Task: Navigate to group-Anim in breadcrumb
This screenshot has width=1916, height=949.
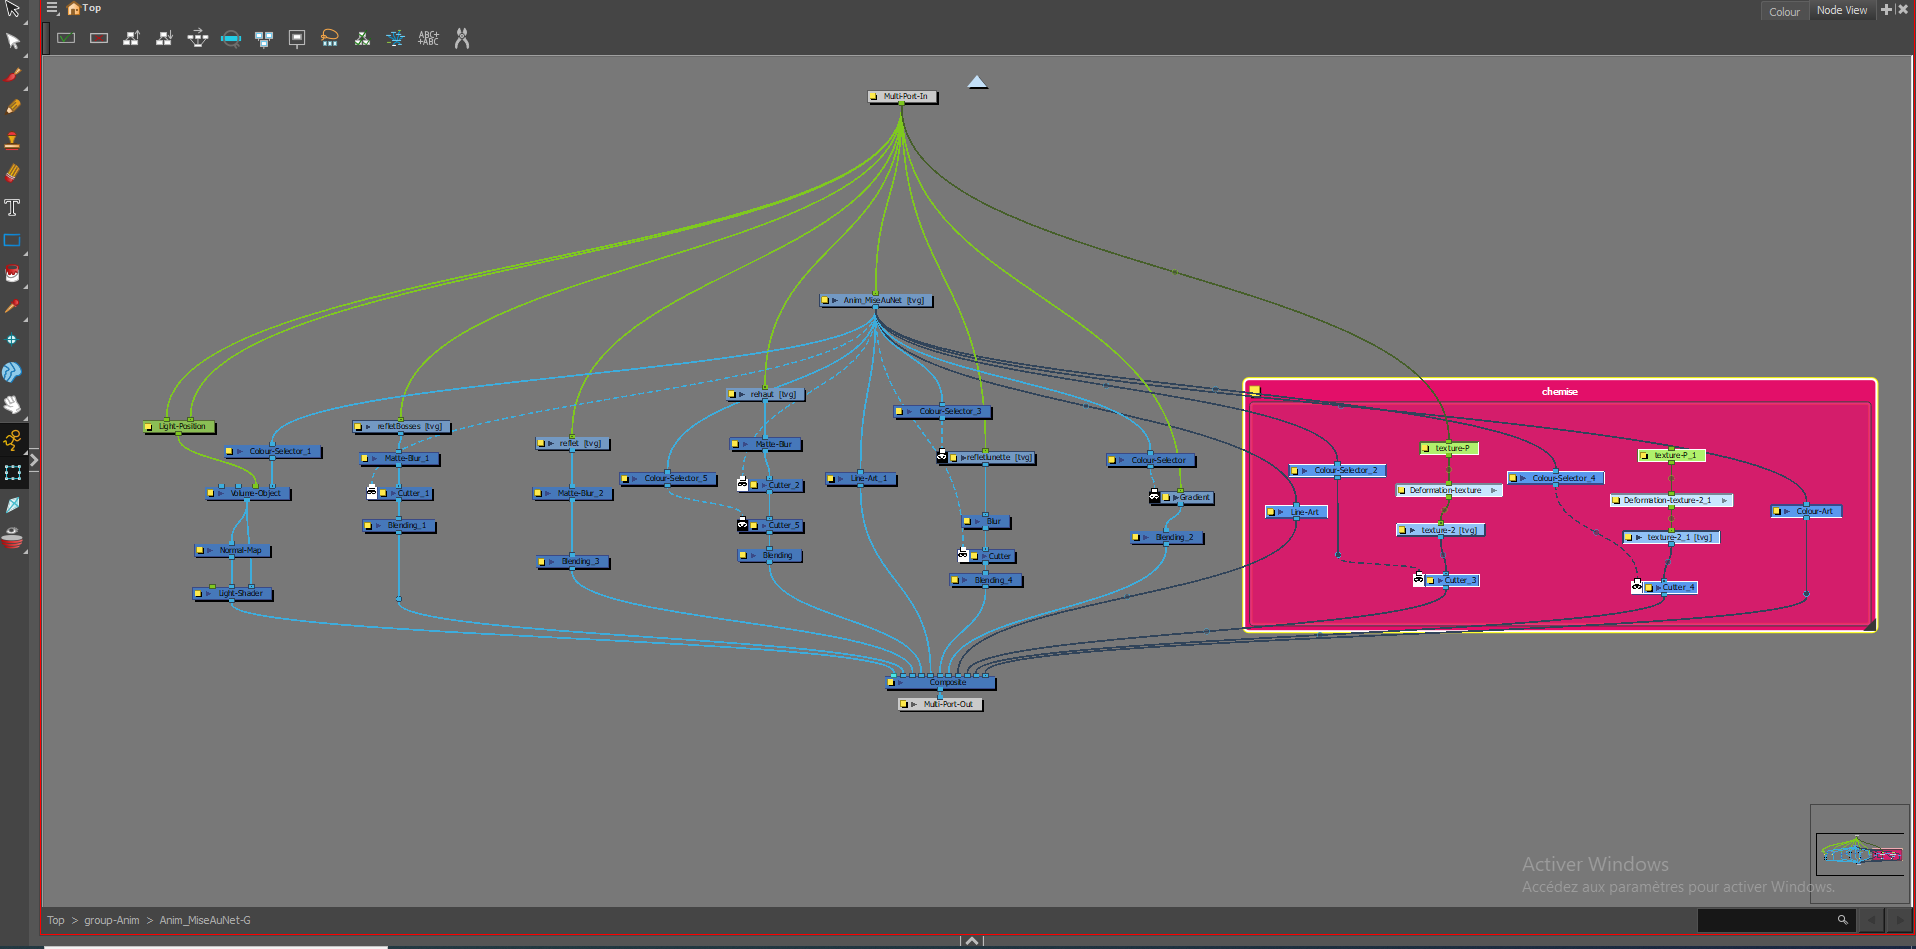Action: pyautogui.click(x=112, y=920)
